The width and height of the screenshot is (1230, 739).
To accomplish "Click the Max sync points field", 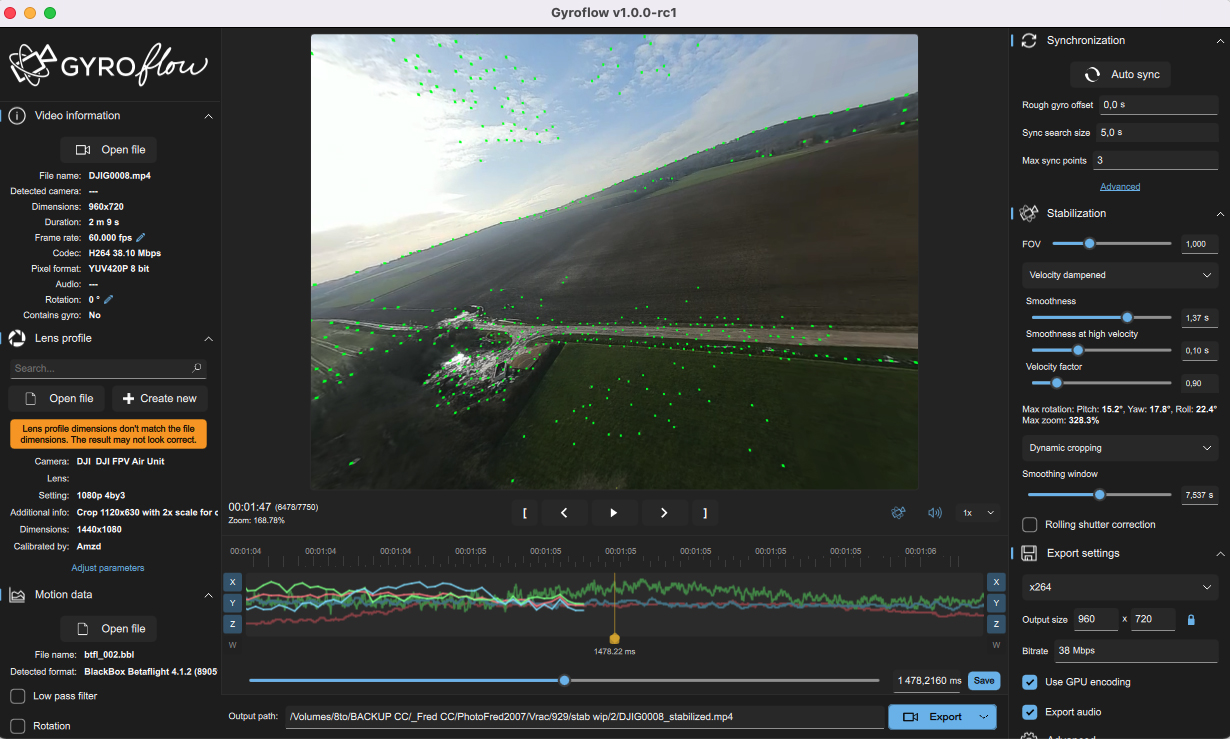I will coord(1155,160).
